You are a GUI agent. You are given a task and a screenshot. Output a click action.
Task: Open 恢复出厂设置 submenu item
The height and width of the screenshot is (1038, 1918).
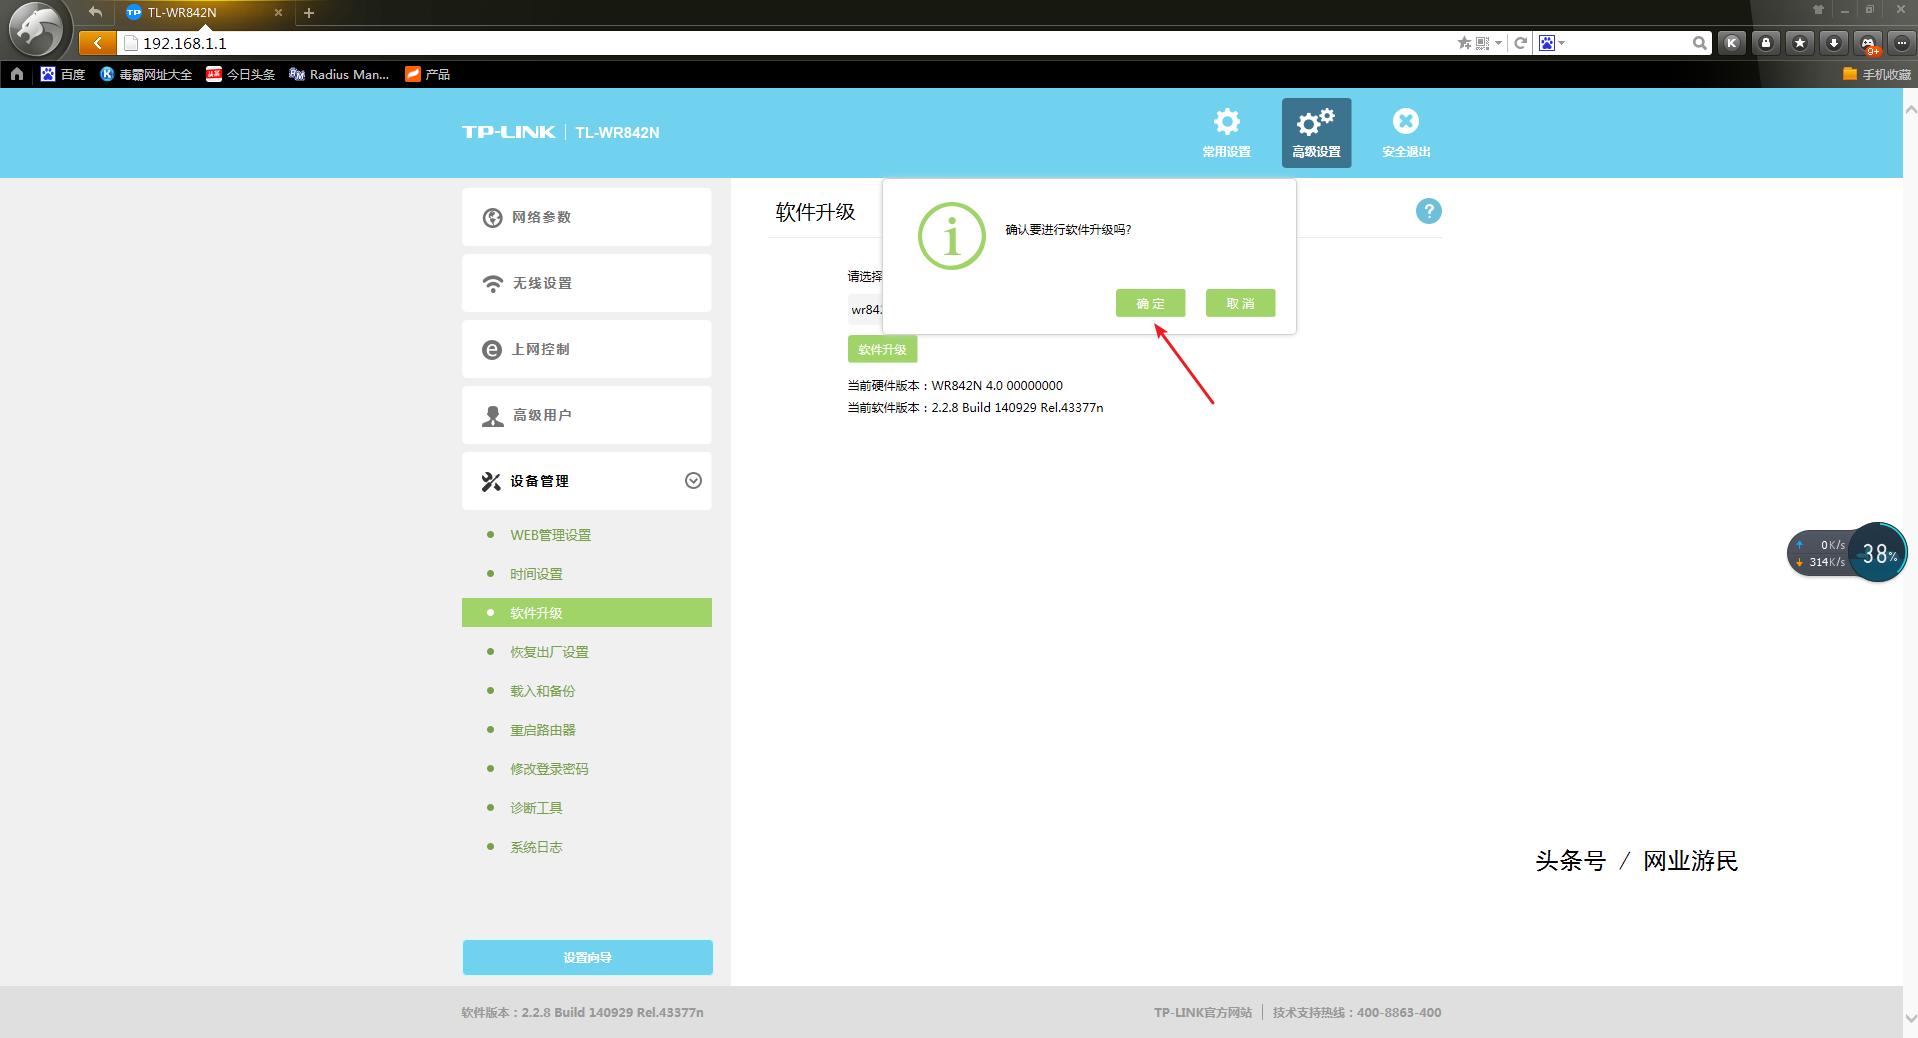pyautogui.click(x=549, y=652)
